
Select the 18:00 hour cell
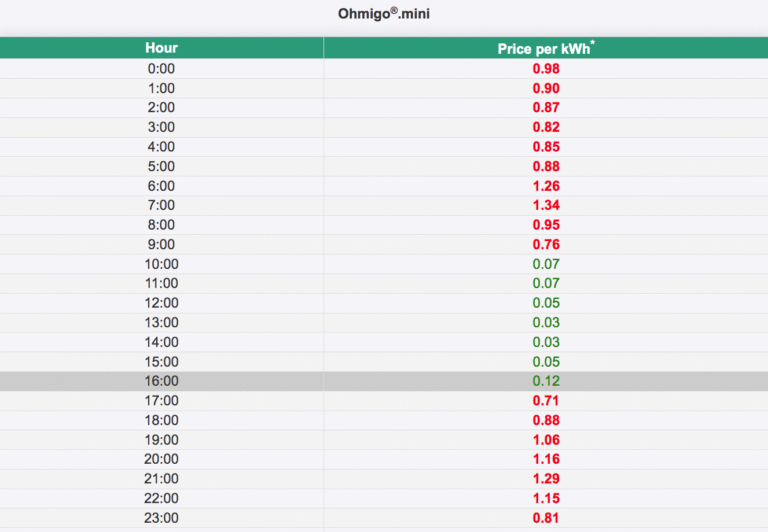tap(161, 420)
